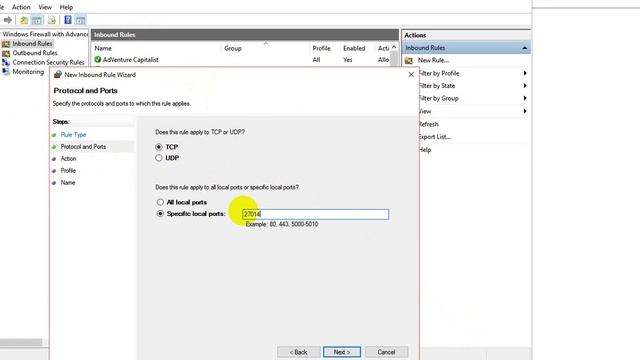
Task: Click the export list toolbar icon
Action: point(52,20)
